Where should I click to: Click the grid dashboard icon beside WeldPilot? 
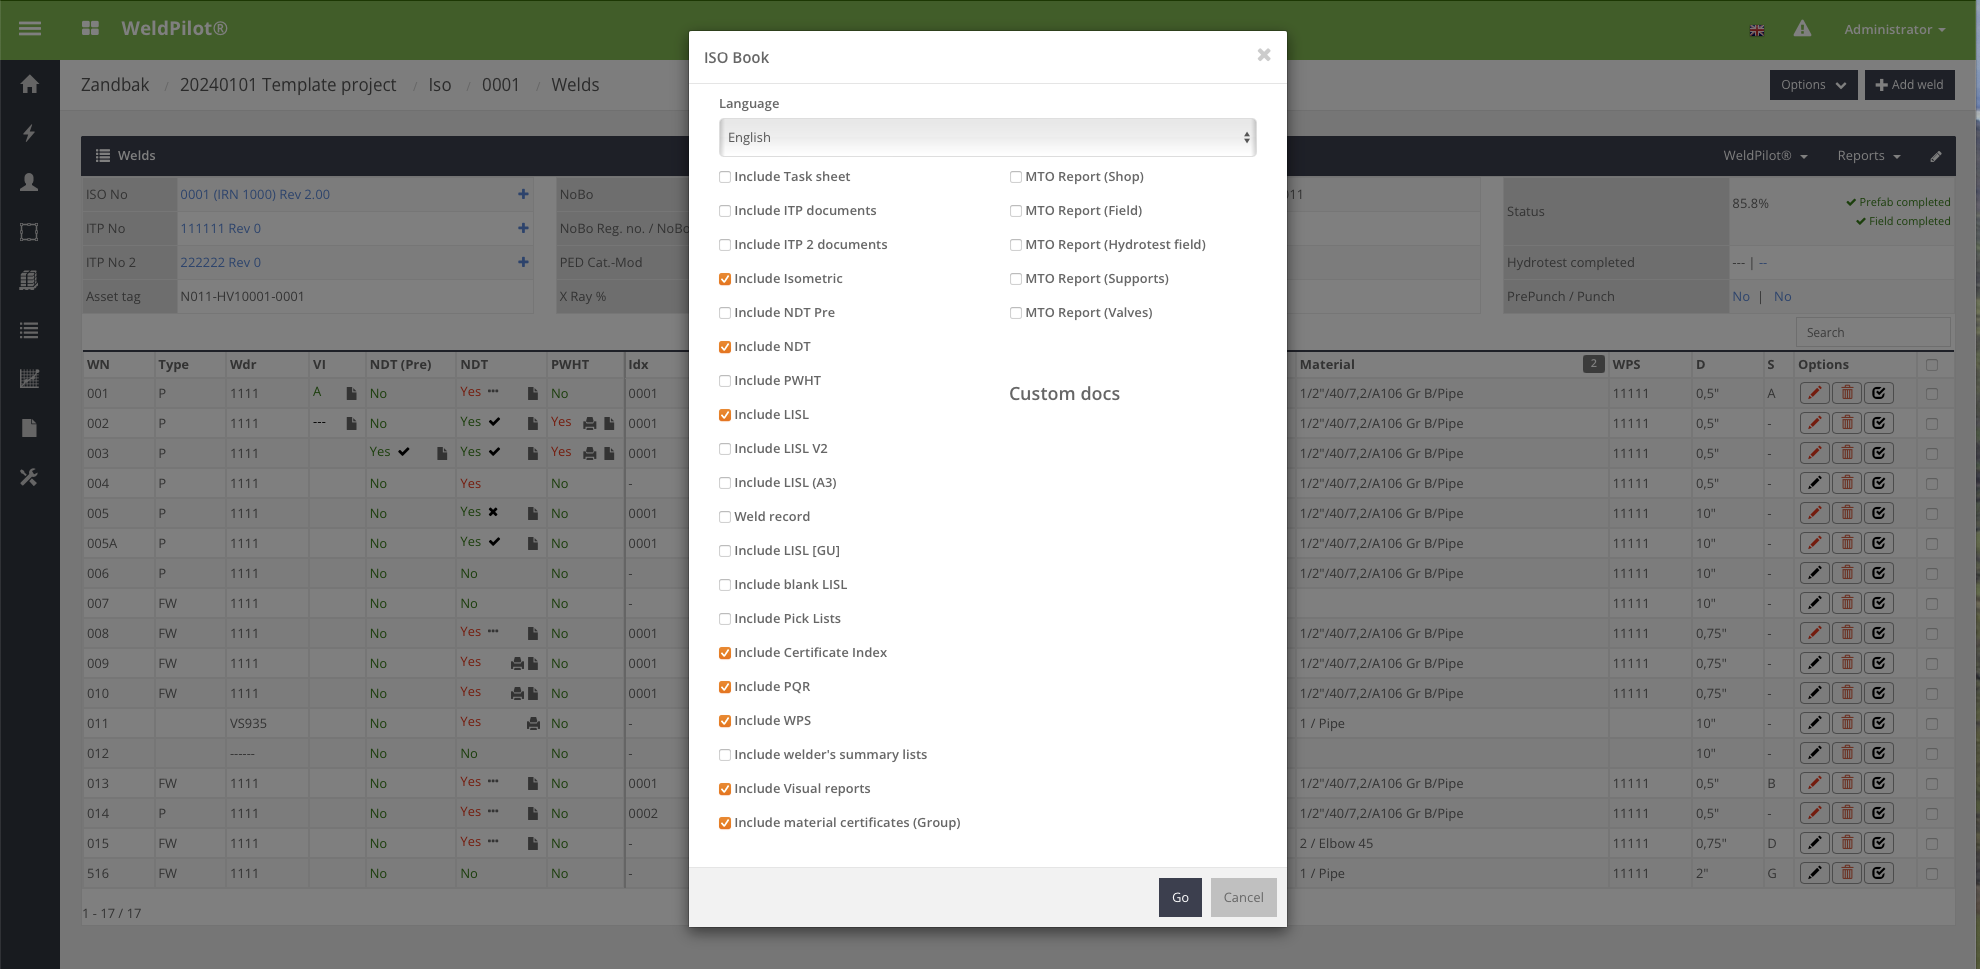tap(90, 29)
